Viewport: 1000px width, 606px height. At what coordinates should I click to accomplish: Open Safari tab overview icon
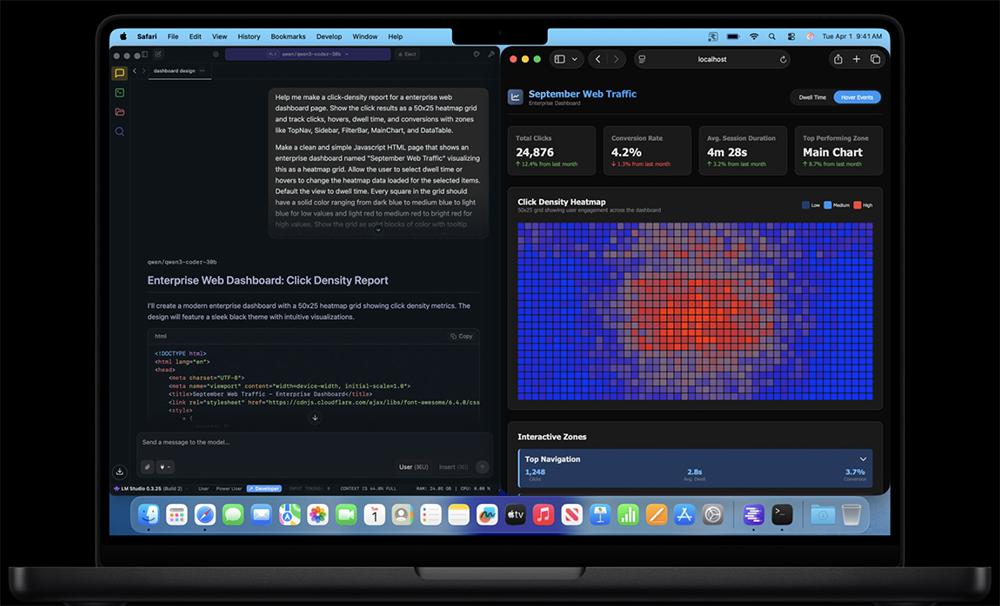[x=875, y=59]
